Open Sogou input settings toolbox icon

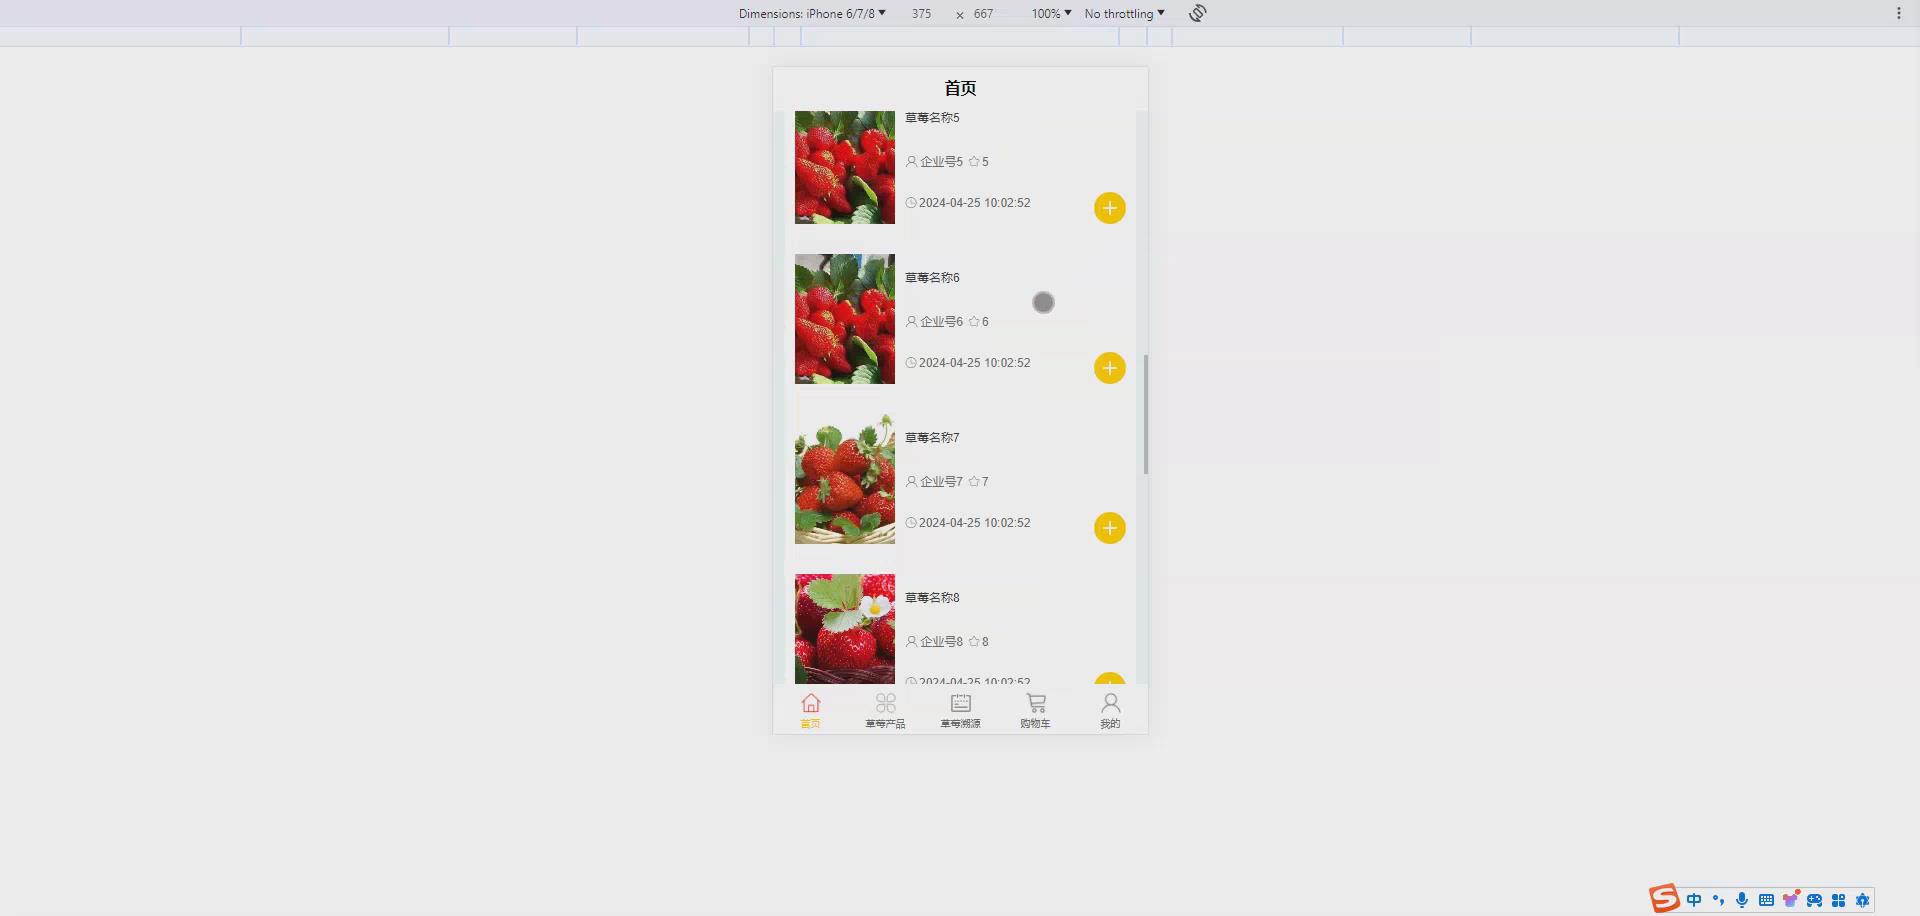pos(1840,900)
